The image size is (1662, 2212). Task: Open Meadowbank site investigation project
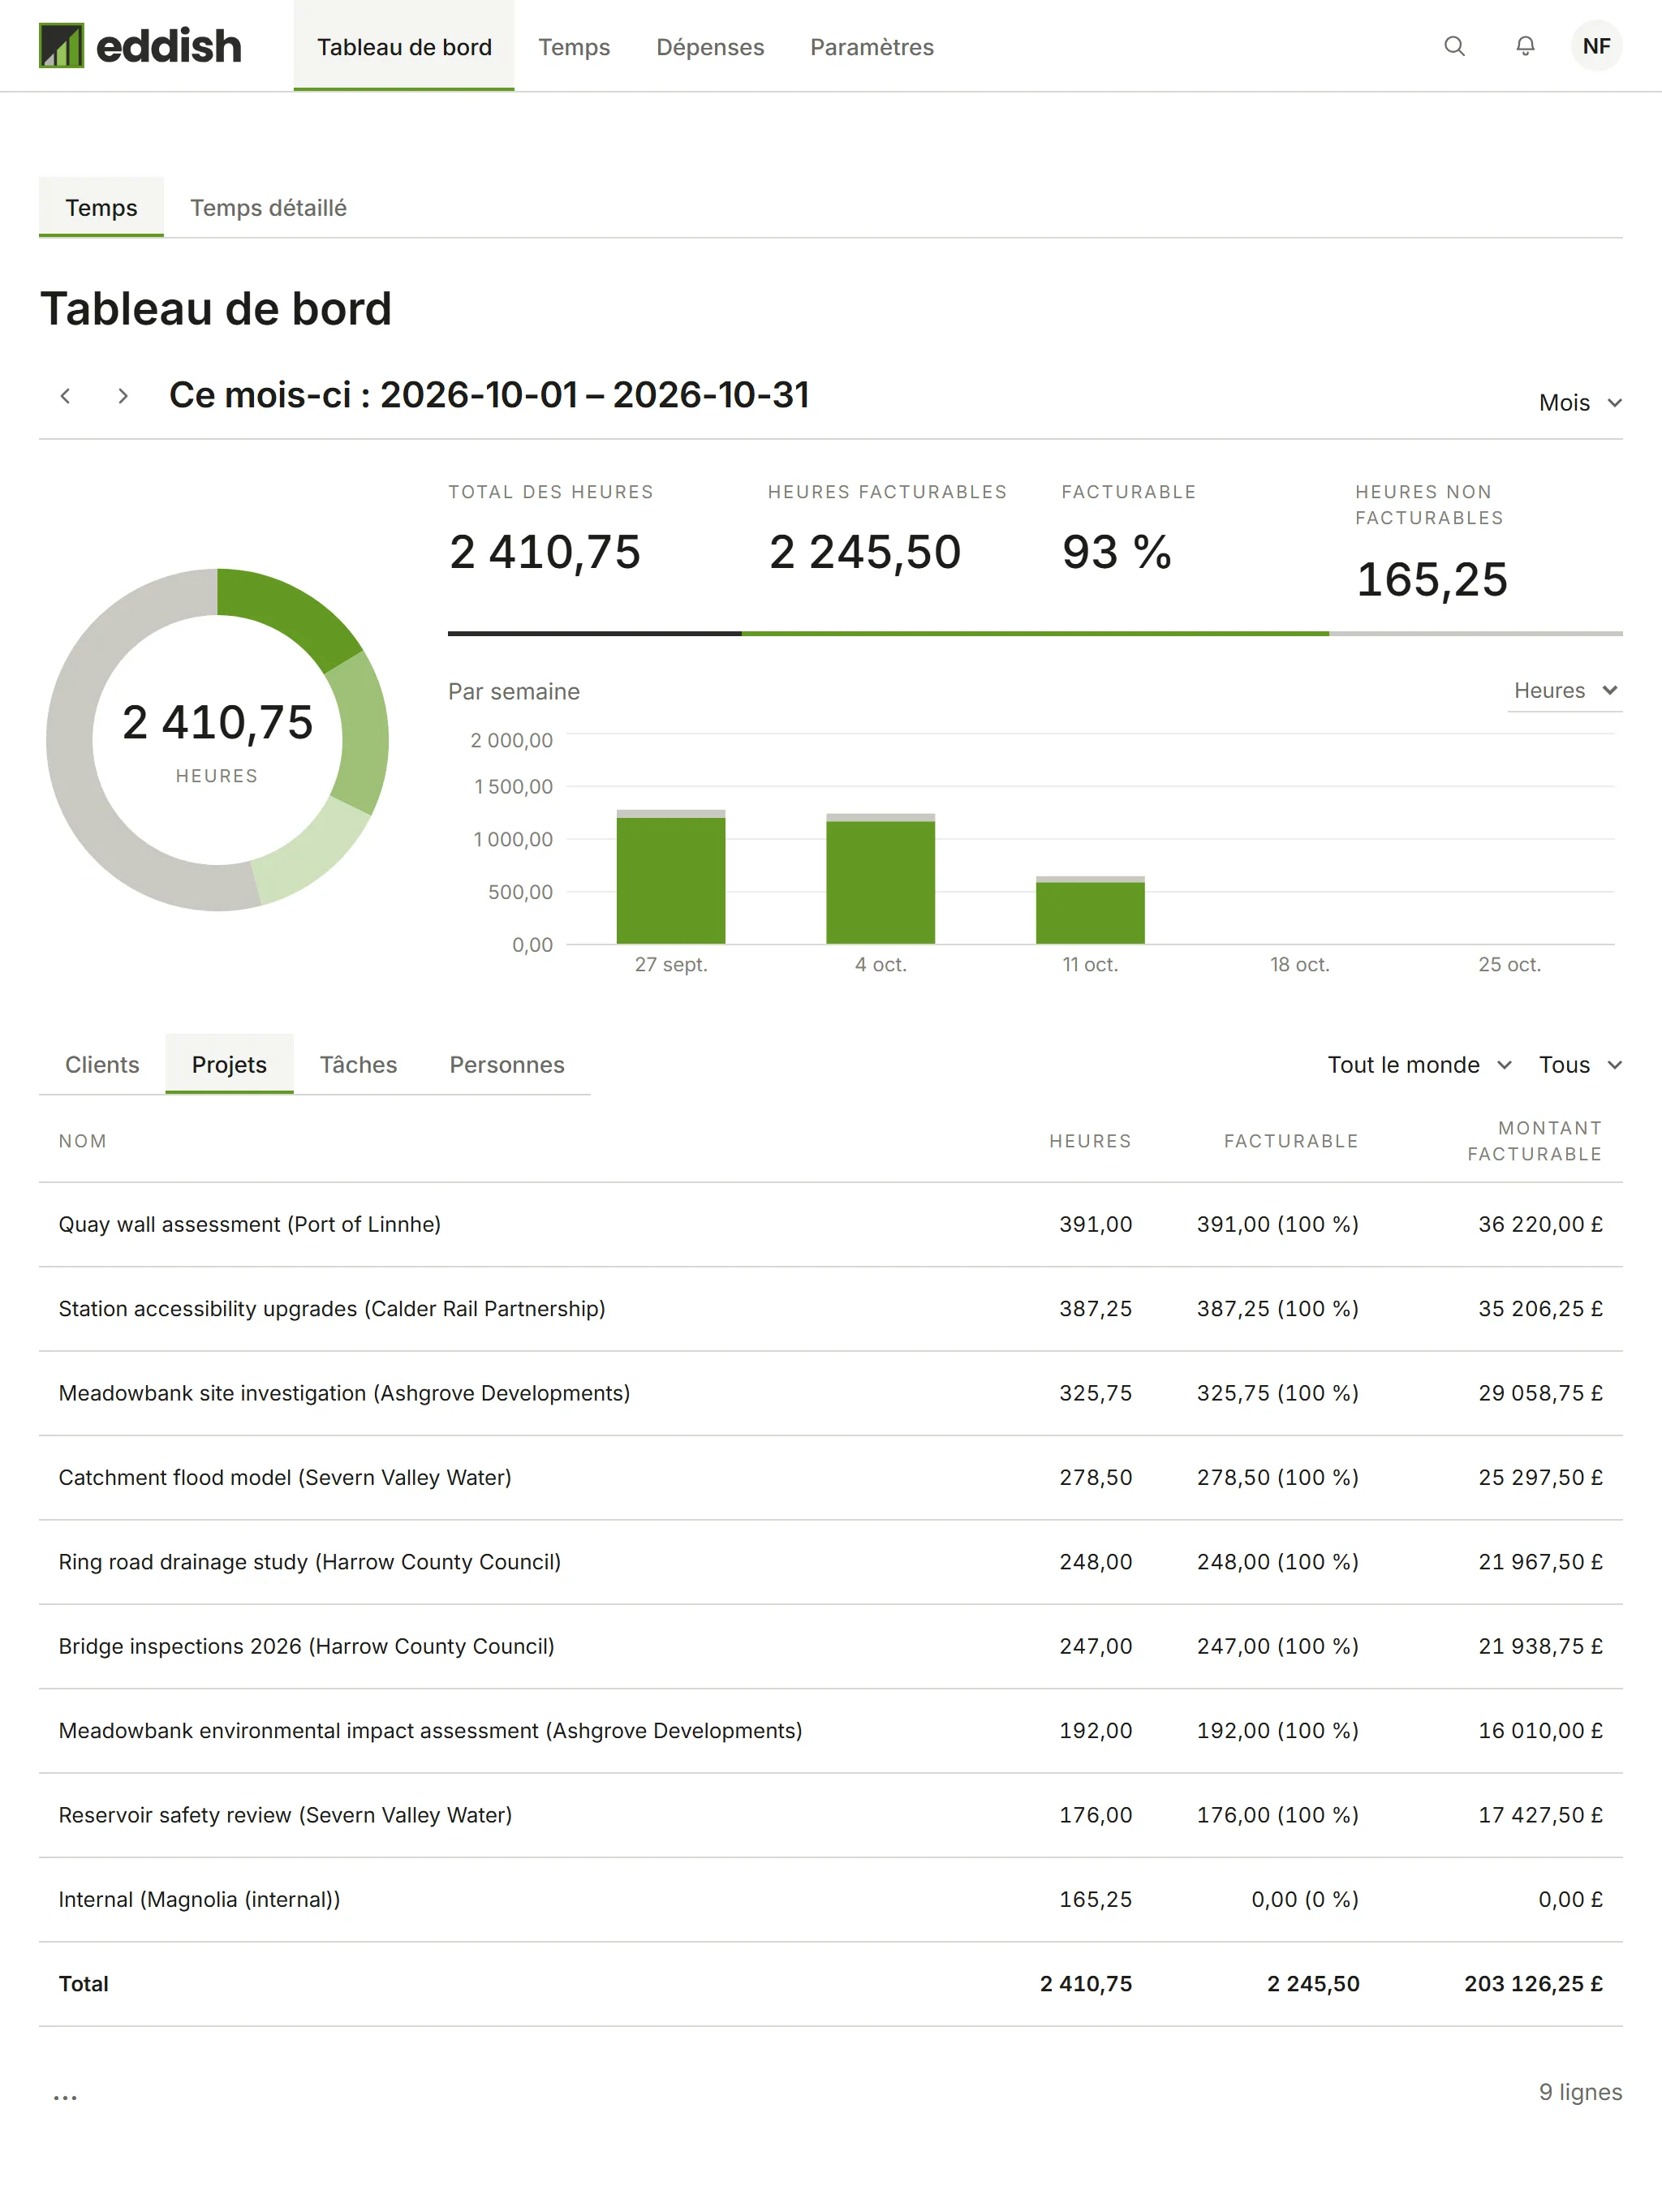click(x=345, y=1393)
